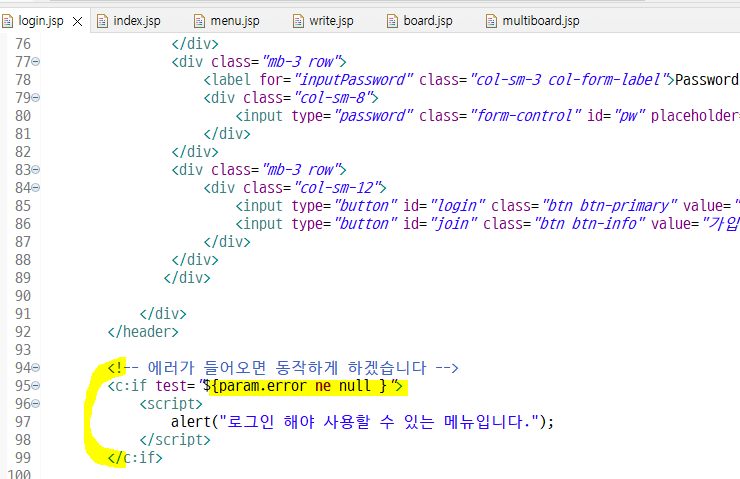Click the menu.jsp file icon
740x479 pixels.
point(200,21)
